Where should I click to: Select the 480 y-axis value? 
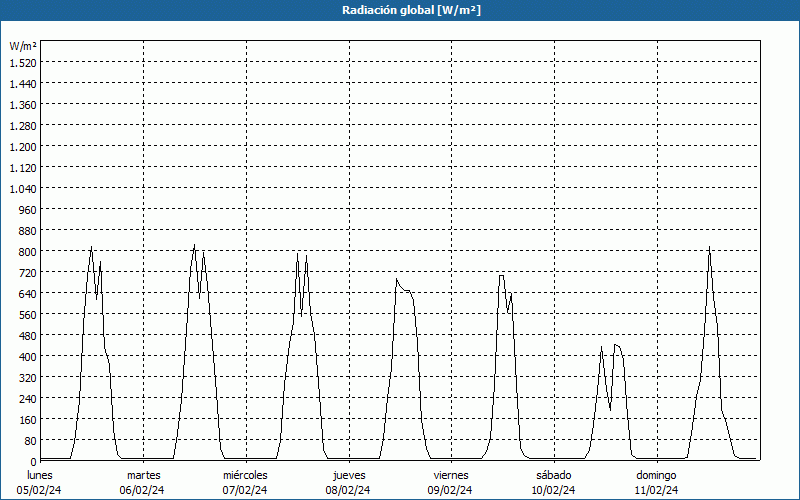click(x=27, y=335)
